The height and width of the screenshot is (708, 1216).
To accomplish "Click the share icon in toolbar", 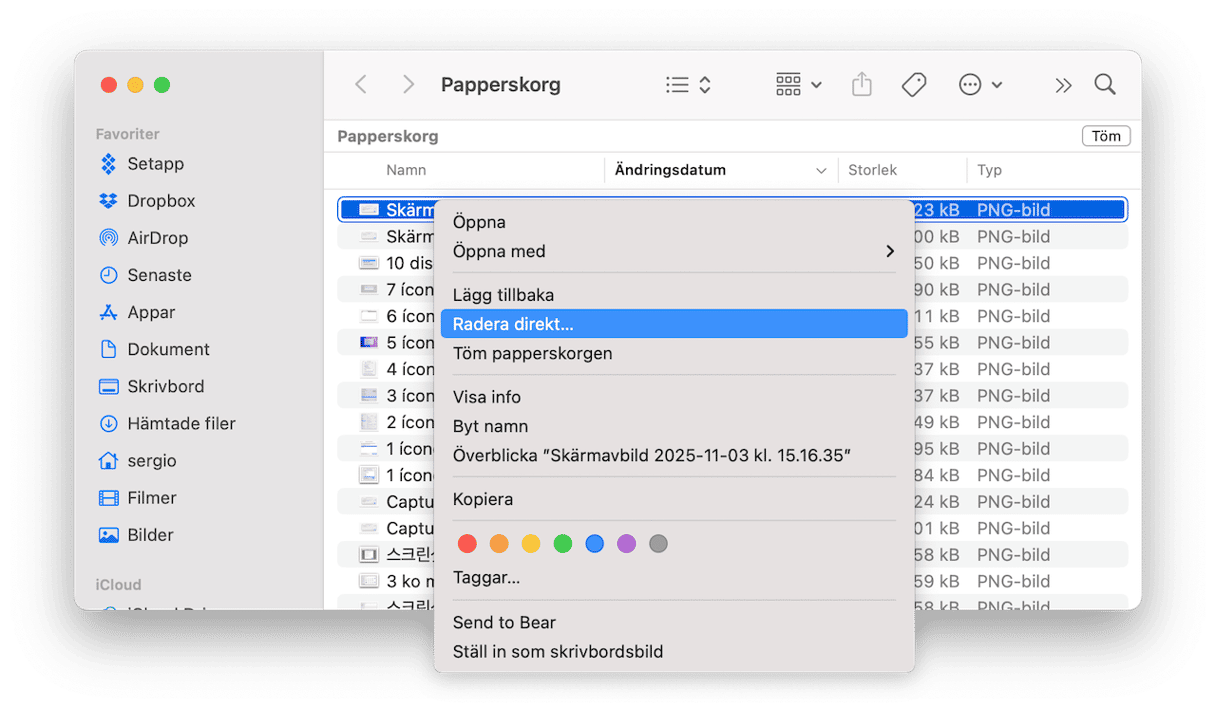I will [x=861, y=85].
